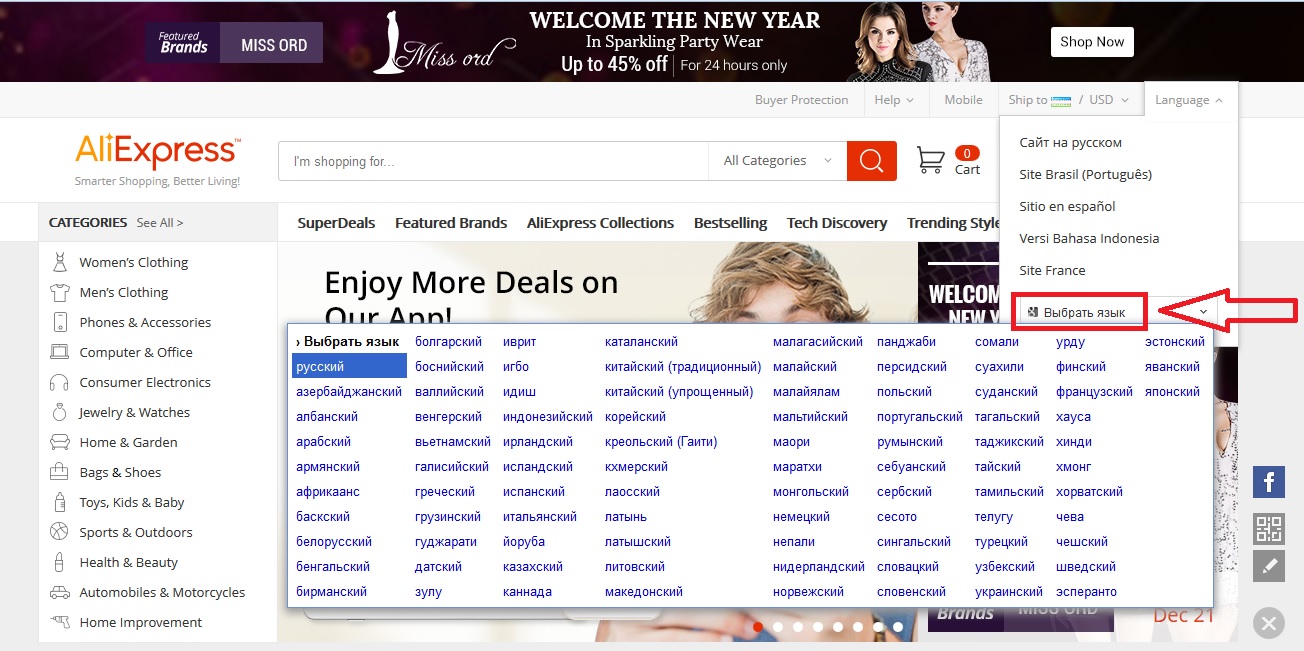Click the Toys, Kids & Baby icon
The height and width of the screenshot is (651, 1304).
click(60, 502)
